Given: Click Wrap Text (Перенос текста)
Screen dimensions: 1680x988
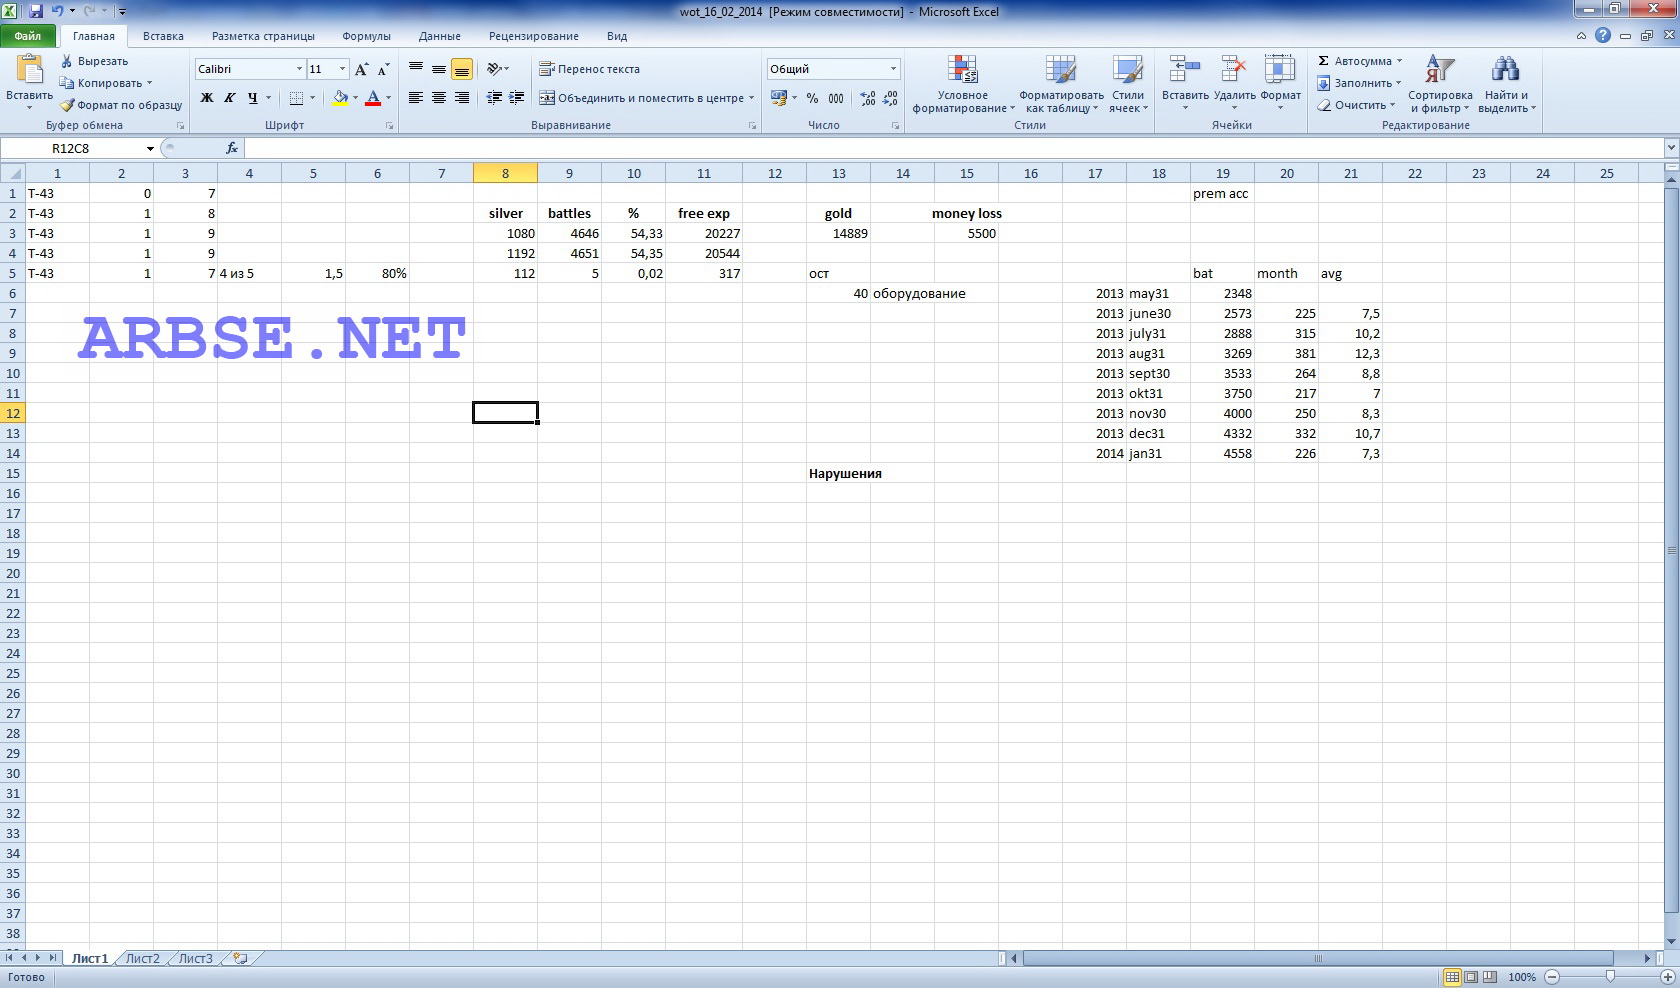Looking at the screenshot, I should 589,69.
